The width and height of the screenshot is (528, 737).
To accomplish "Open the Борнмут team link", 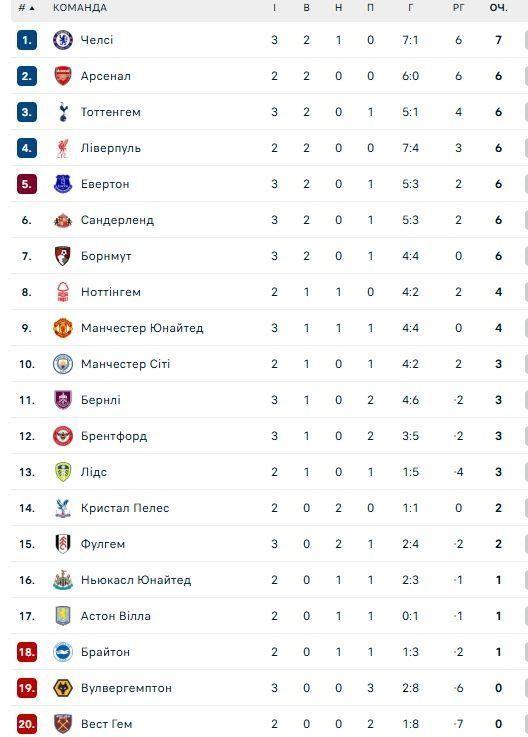I will pyautogui.click(x=106, y=256).
